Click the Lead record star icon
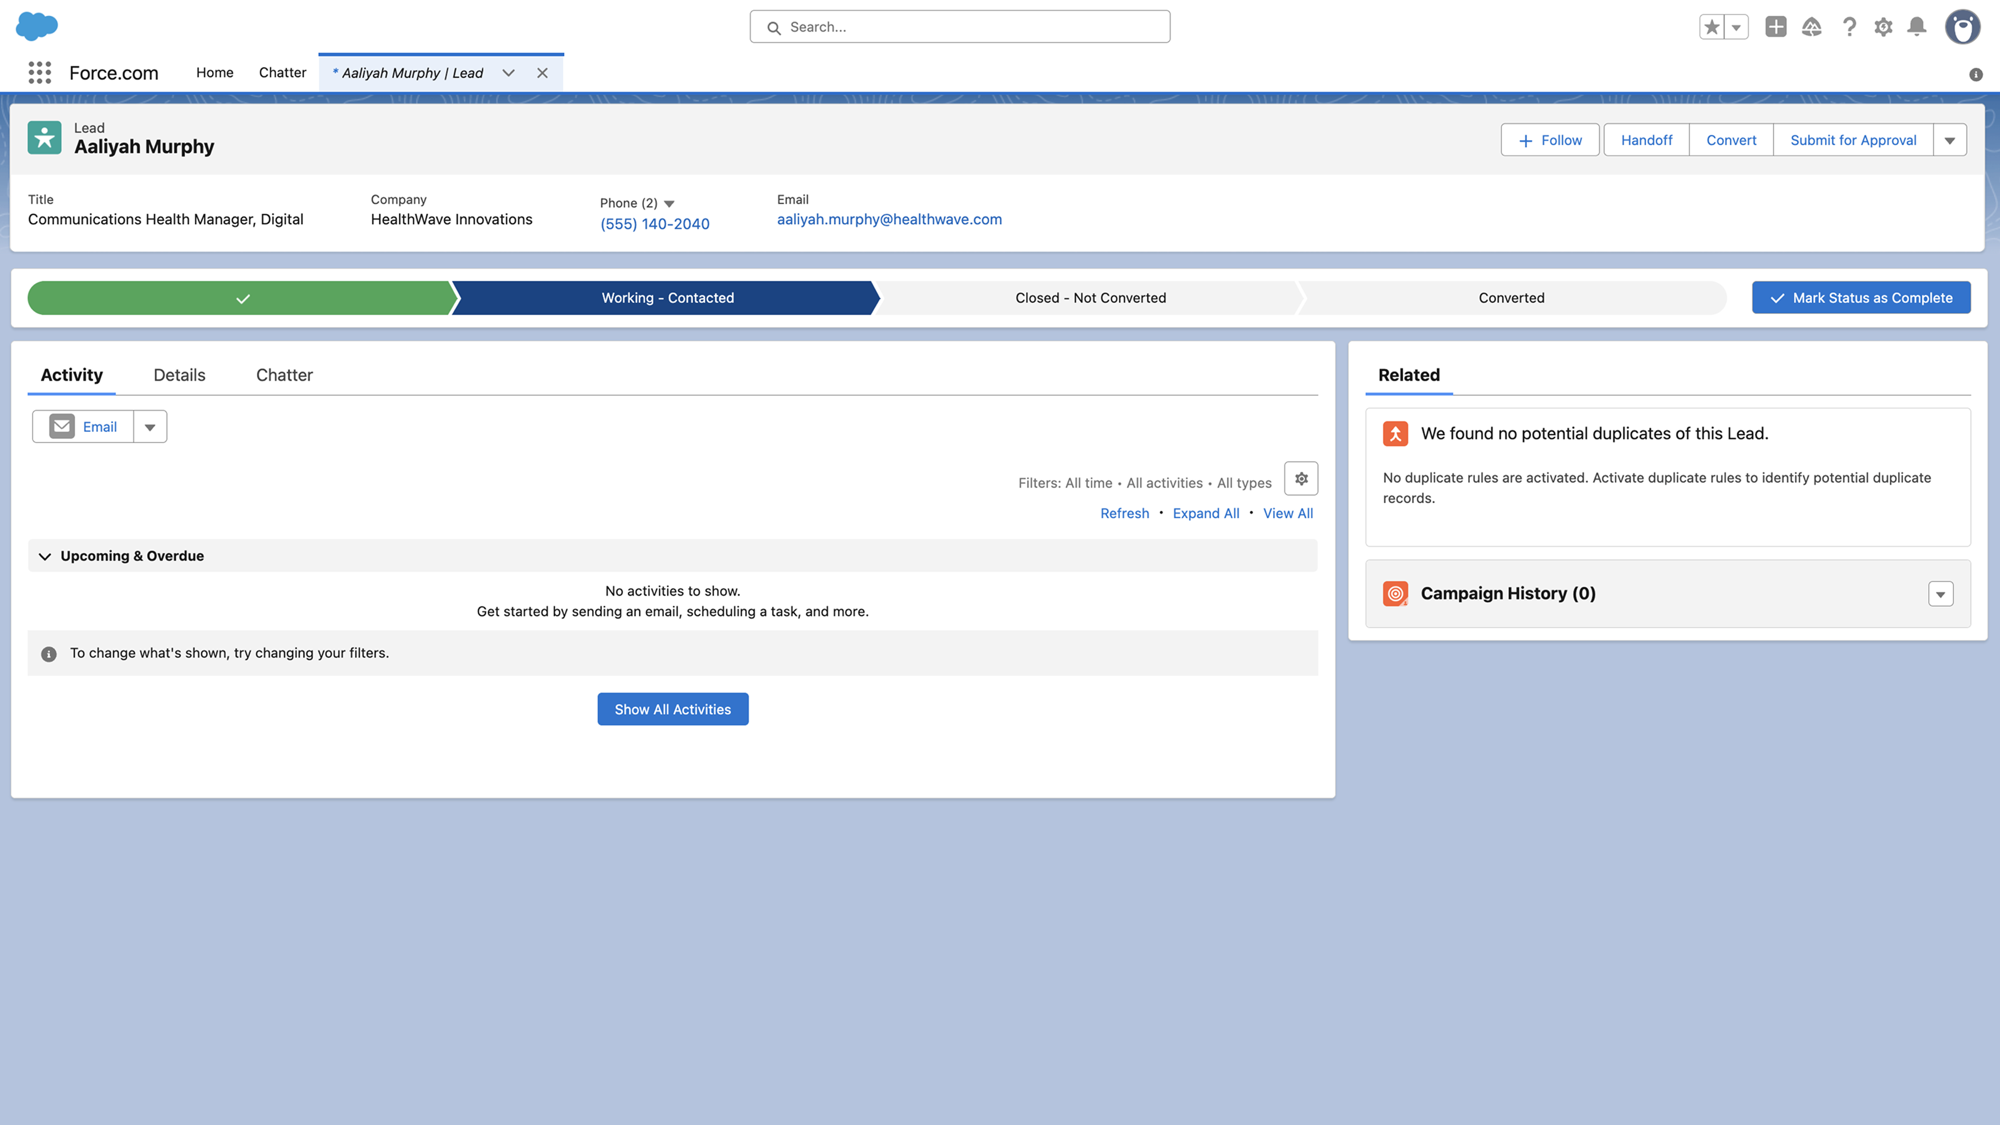This screenshot has height=1125, width=2000. [x=44, y=138]
